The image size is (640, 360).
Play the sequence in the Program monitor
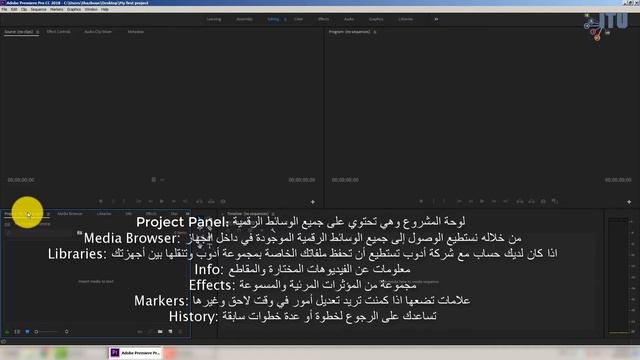tap(482, 201)
